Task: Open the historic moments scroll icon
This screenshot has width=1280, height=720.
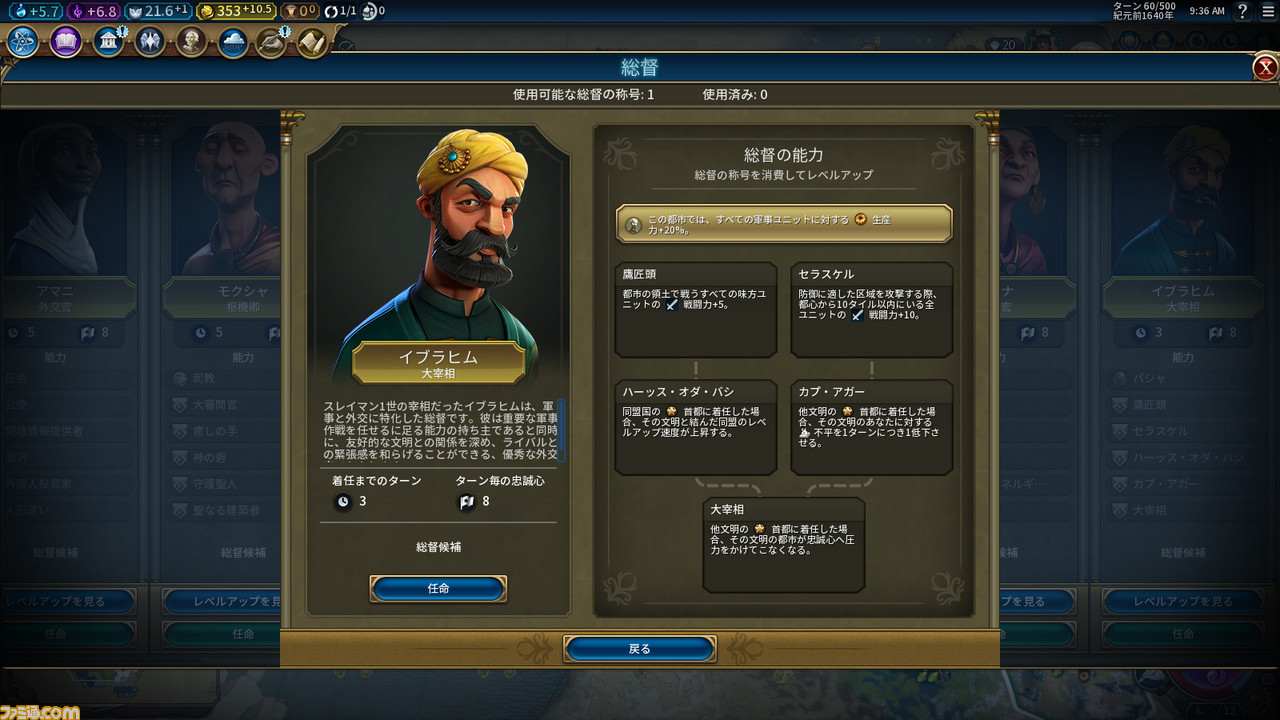Action: [x=312, y=42]
